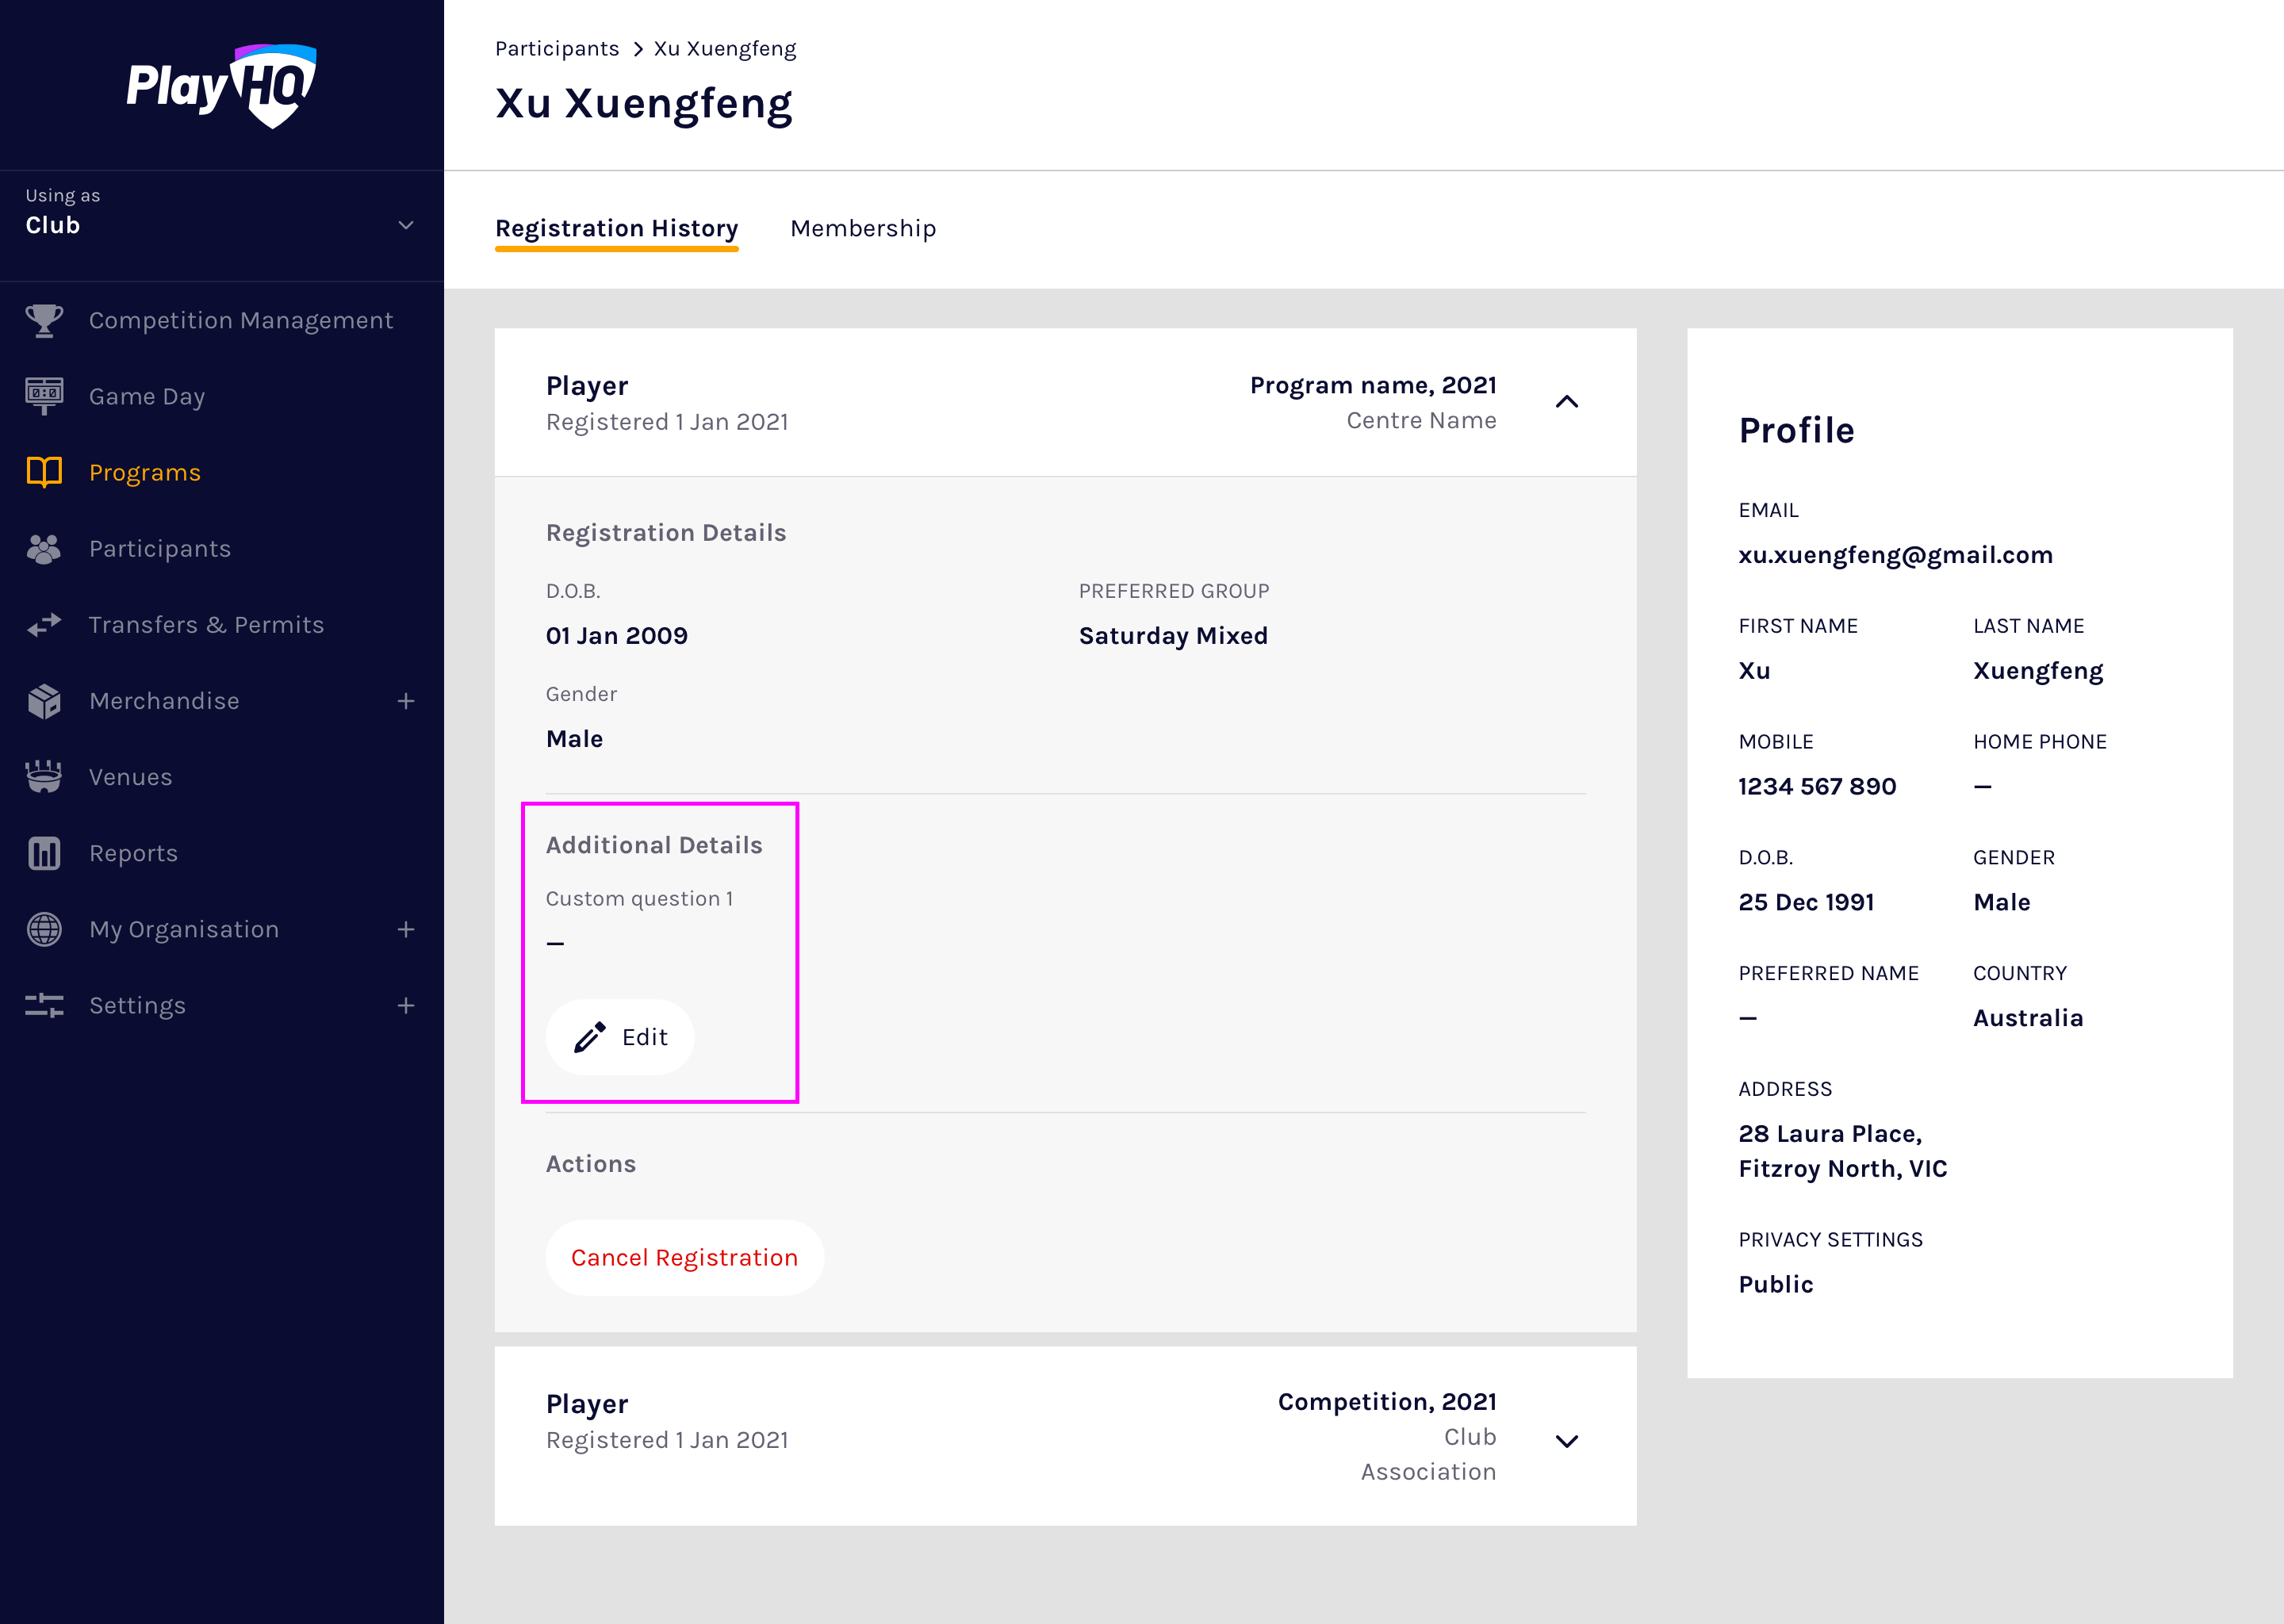Open the PlayHQ logo home link

click(x=221, y=86)
